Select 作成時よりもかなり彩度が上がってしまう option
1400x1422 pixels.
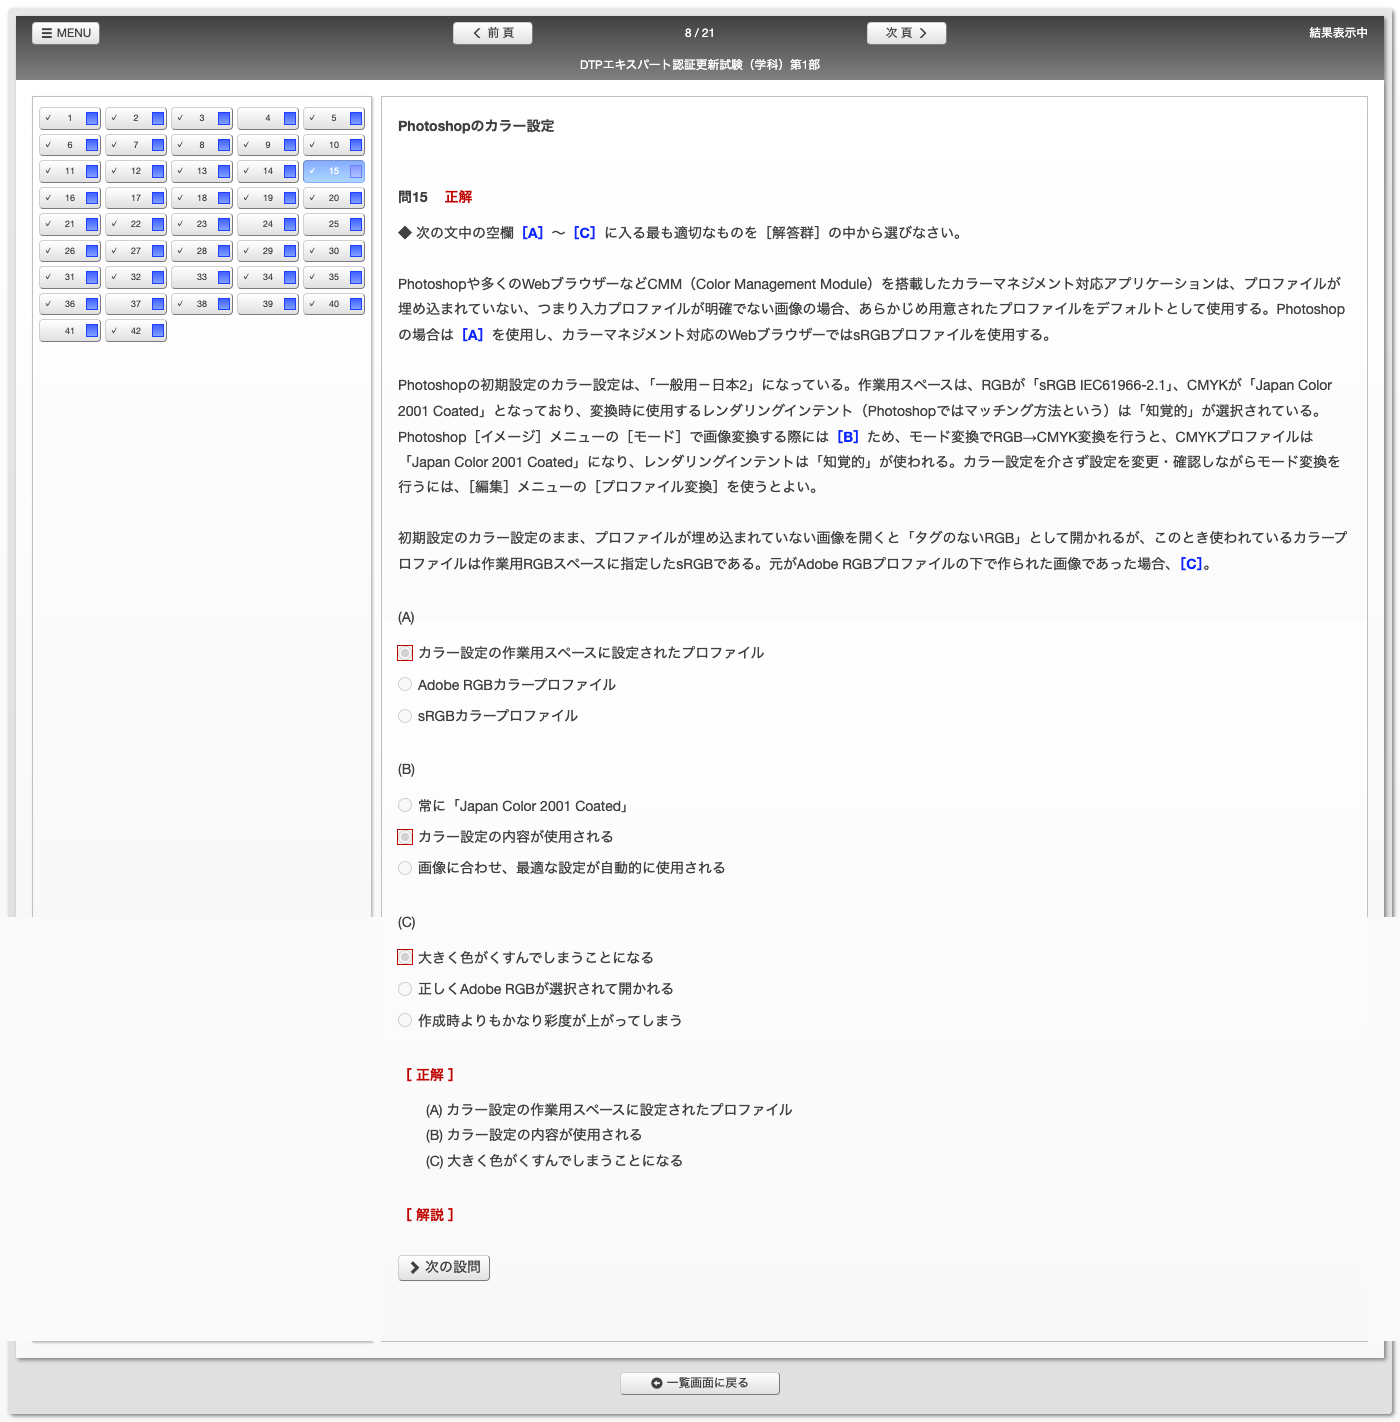(405, 1020)
